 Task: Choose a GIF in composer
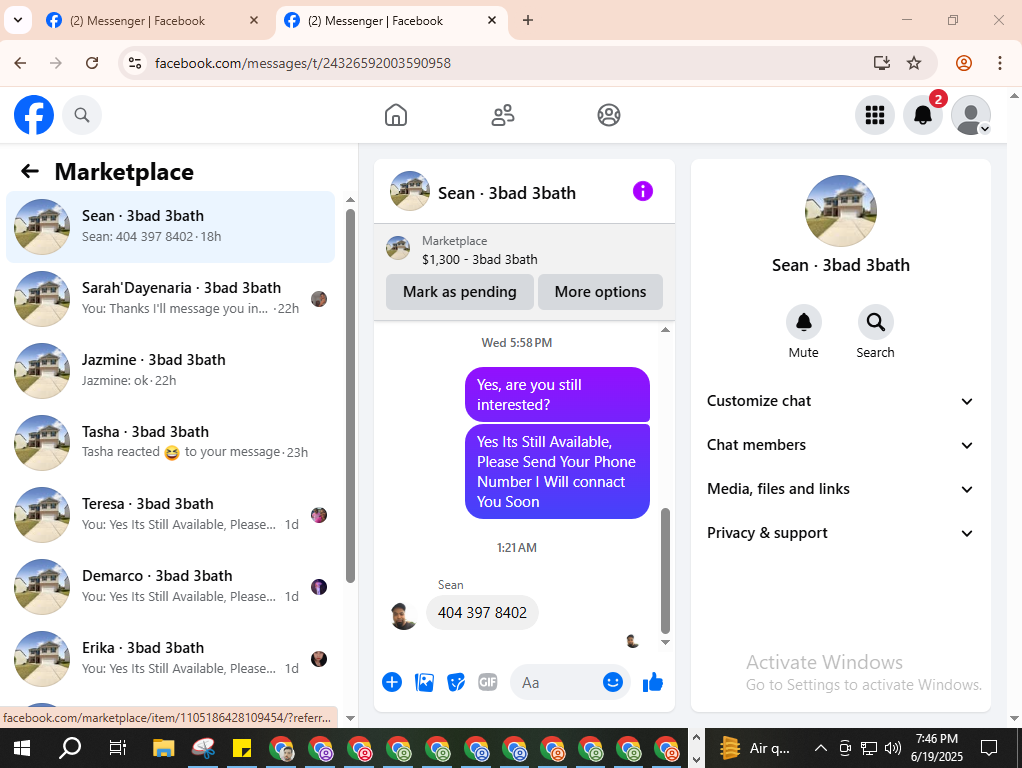(x=488, y=683)
